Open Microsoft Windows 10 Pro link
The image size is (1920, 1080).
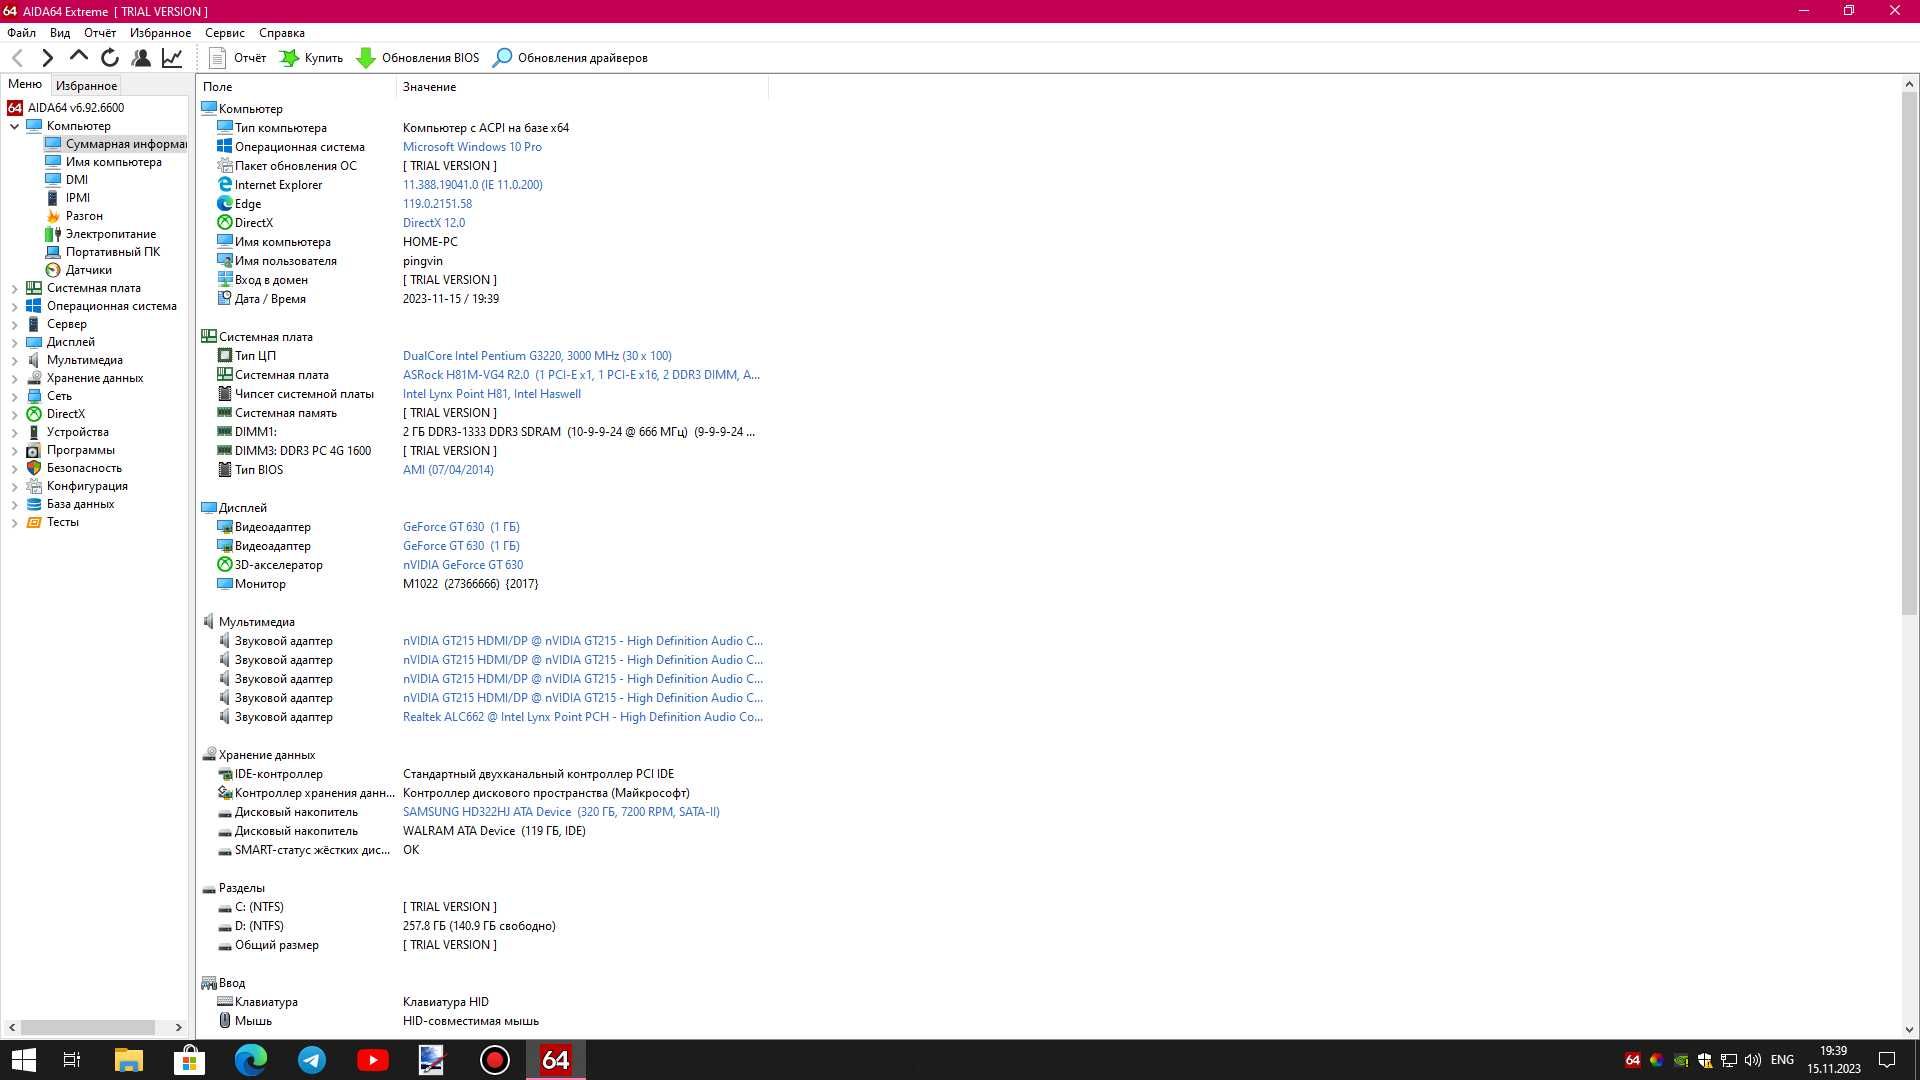point(472,147)
